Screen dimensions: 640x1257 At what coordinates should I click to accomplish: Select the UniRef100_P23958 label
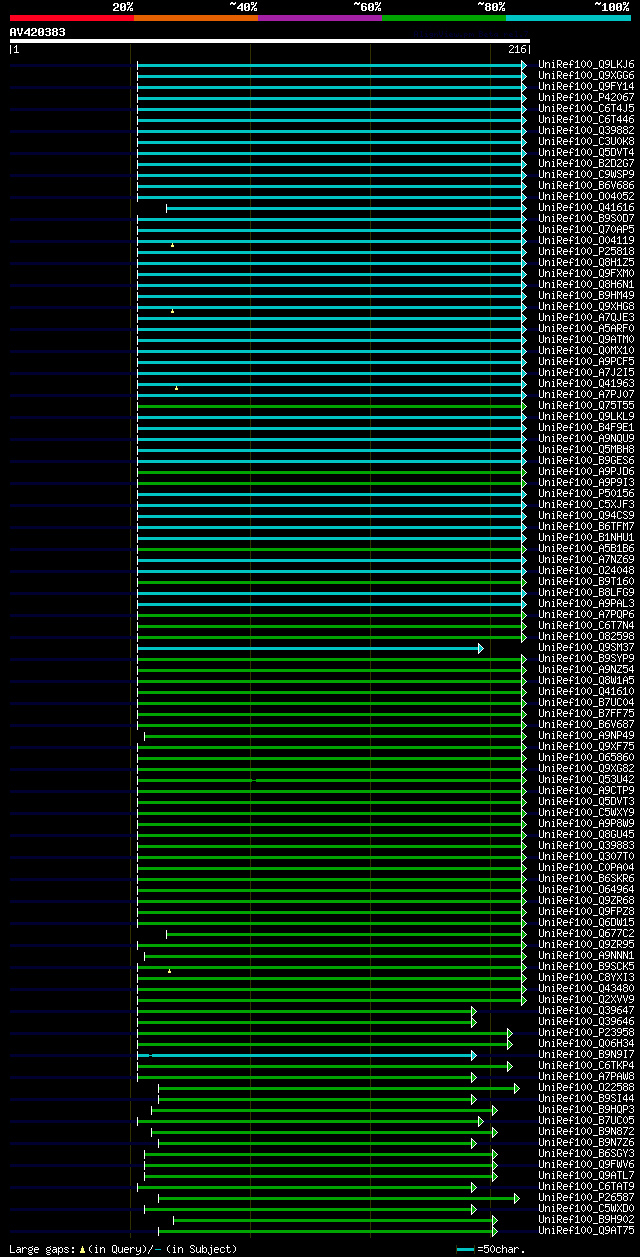click(x=586, y=1032)
